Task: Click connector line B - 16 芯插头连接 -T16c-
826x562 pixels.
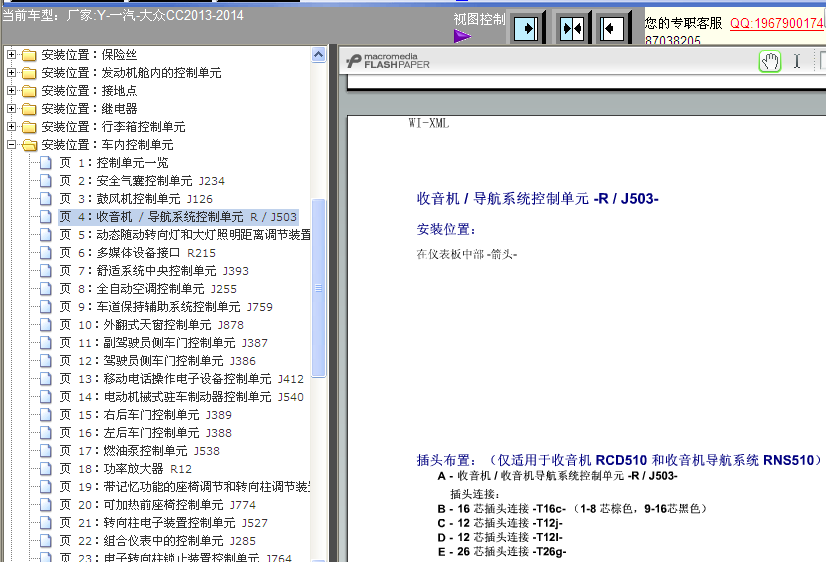Action: [x=572, y=508]
